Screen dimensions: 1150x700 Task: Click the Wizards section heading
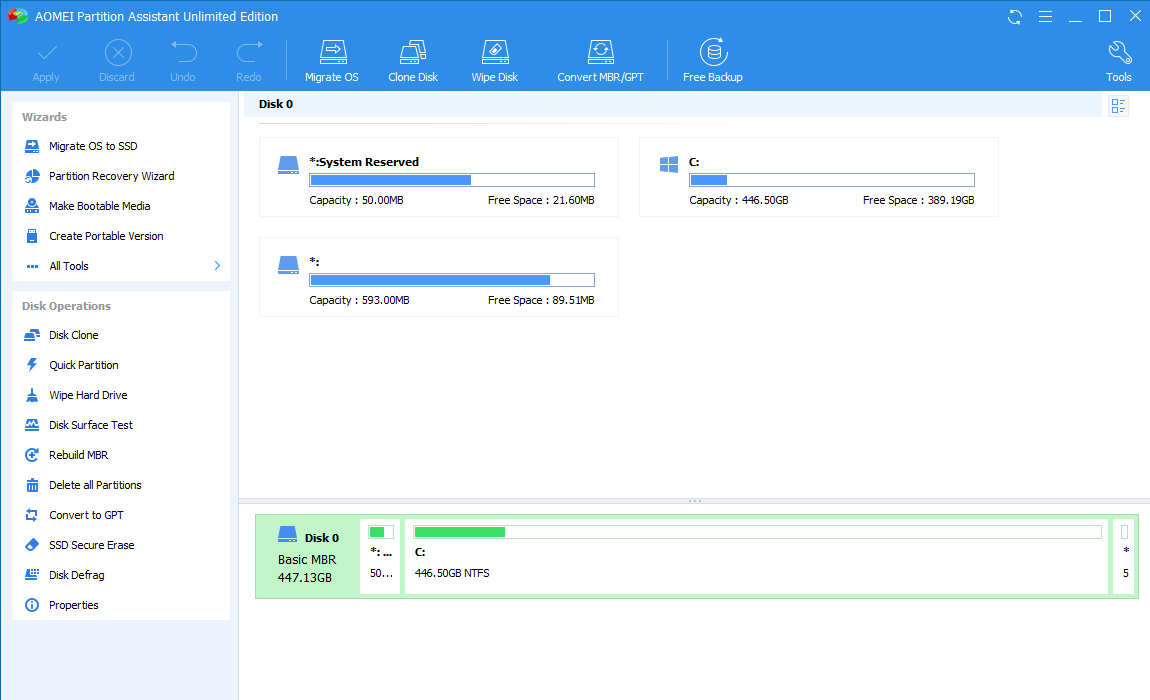pyautogui.click(x=45, y=117)
